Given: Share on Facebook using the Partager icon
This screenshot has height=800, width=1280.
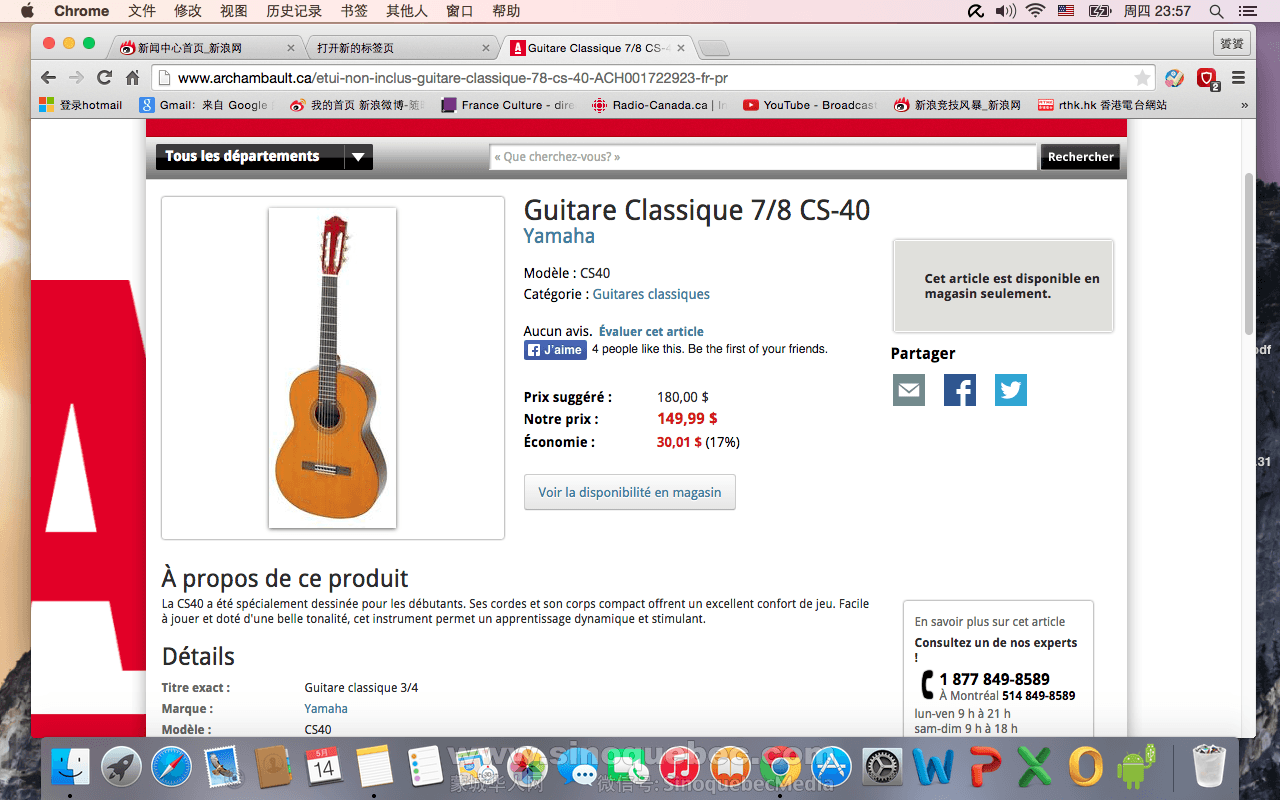Looking at the screenshot, I should tap(960, 390).
